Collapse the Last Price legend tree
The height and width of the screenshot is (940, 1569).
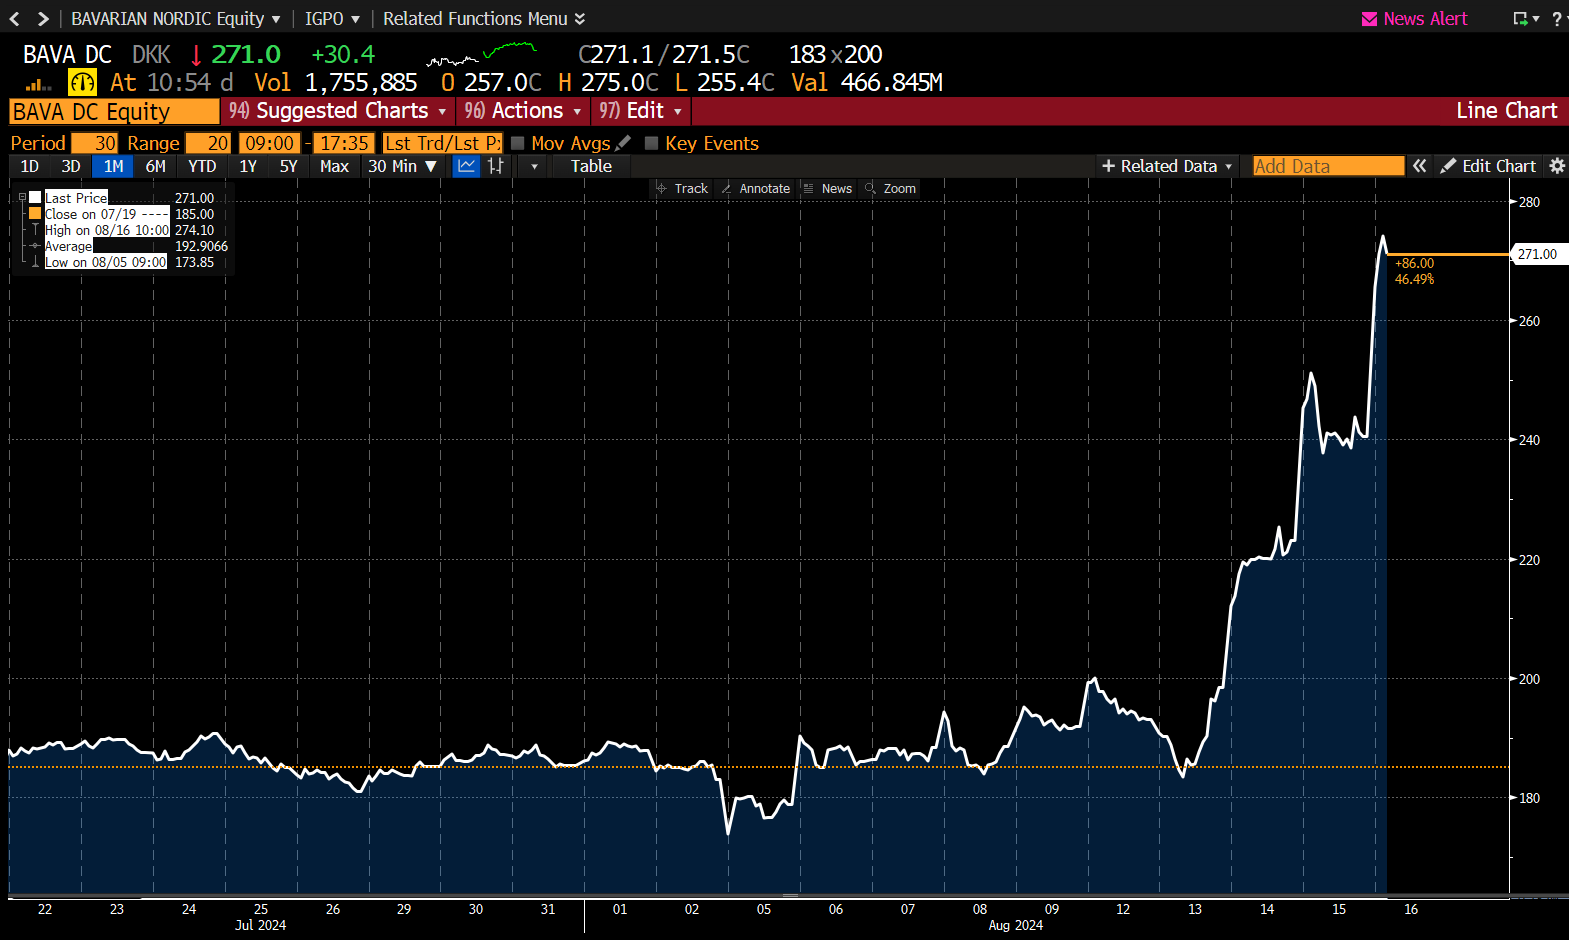[22, 198]
